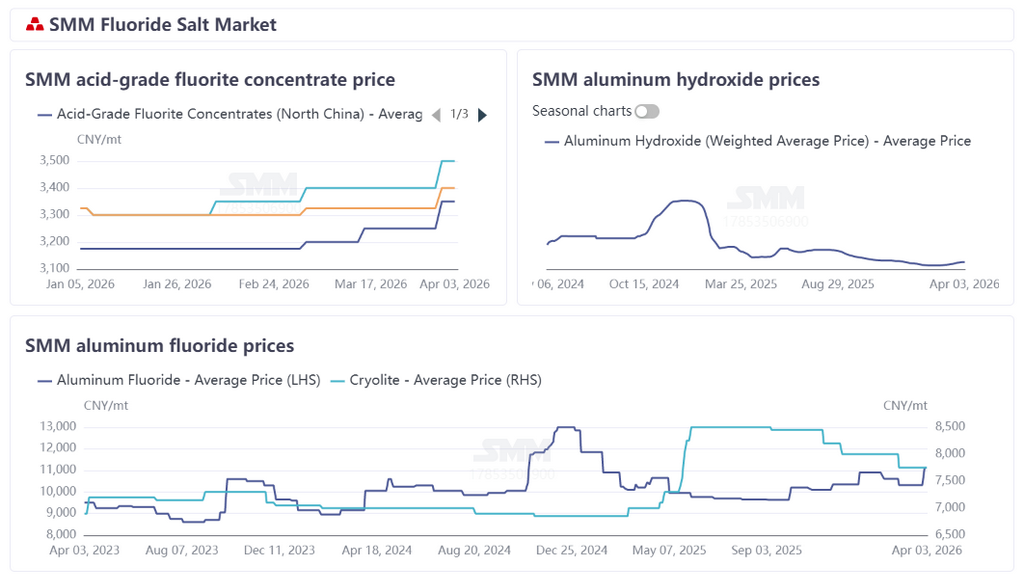Click Mar 17, 2026 on fluorite chart axis
This screenshot has width=1024, height=582.
point(371,284)
